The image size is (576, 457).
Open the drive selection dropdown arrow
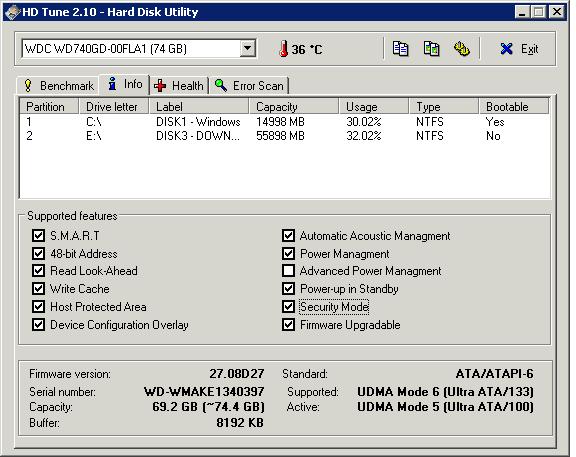248,48
